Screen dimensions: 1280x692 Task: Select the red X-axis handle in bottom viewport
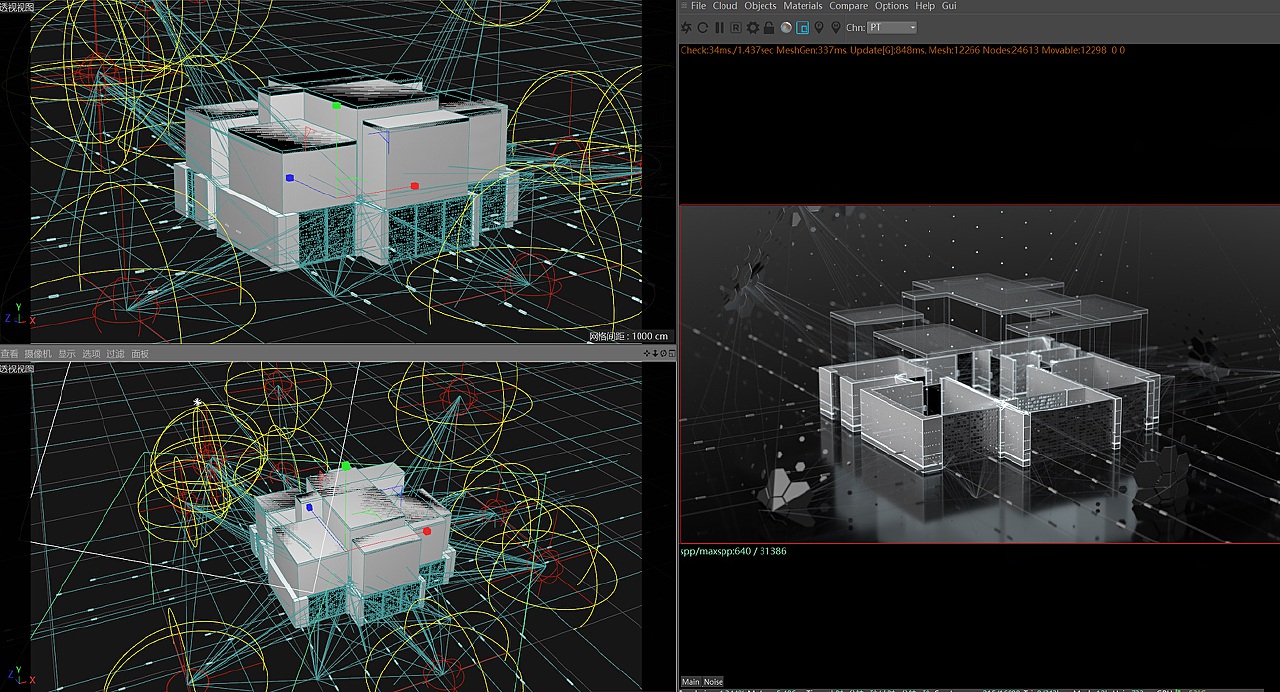(427, 531)
